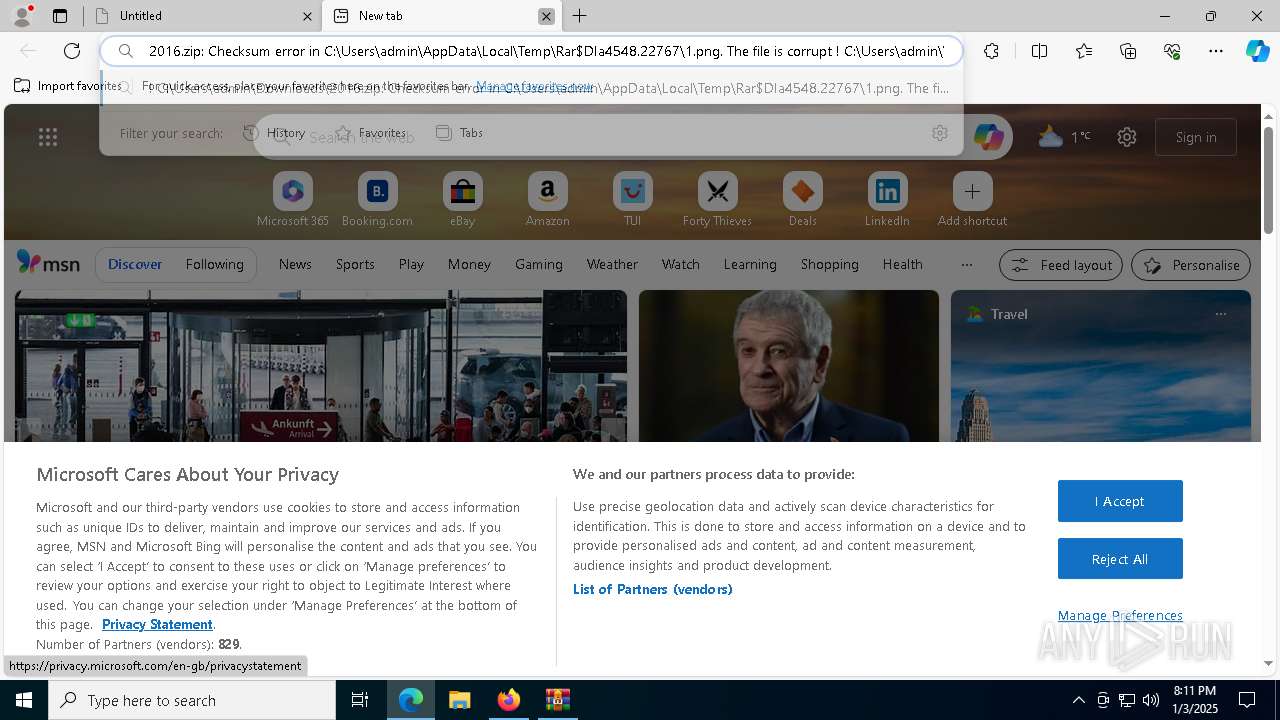Image resolution: width=1280 pixels, height=720 pixels.
Task: Open the Watch menu item
Action: pos(681,264)
